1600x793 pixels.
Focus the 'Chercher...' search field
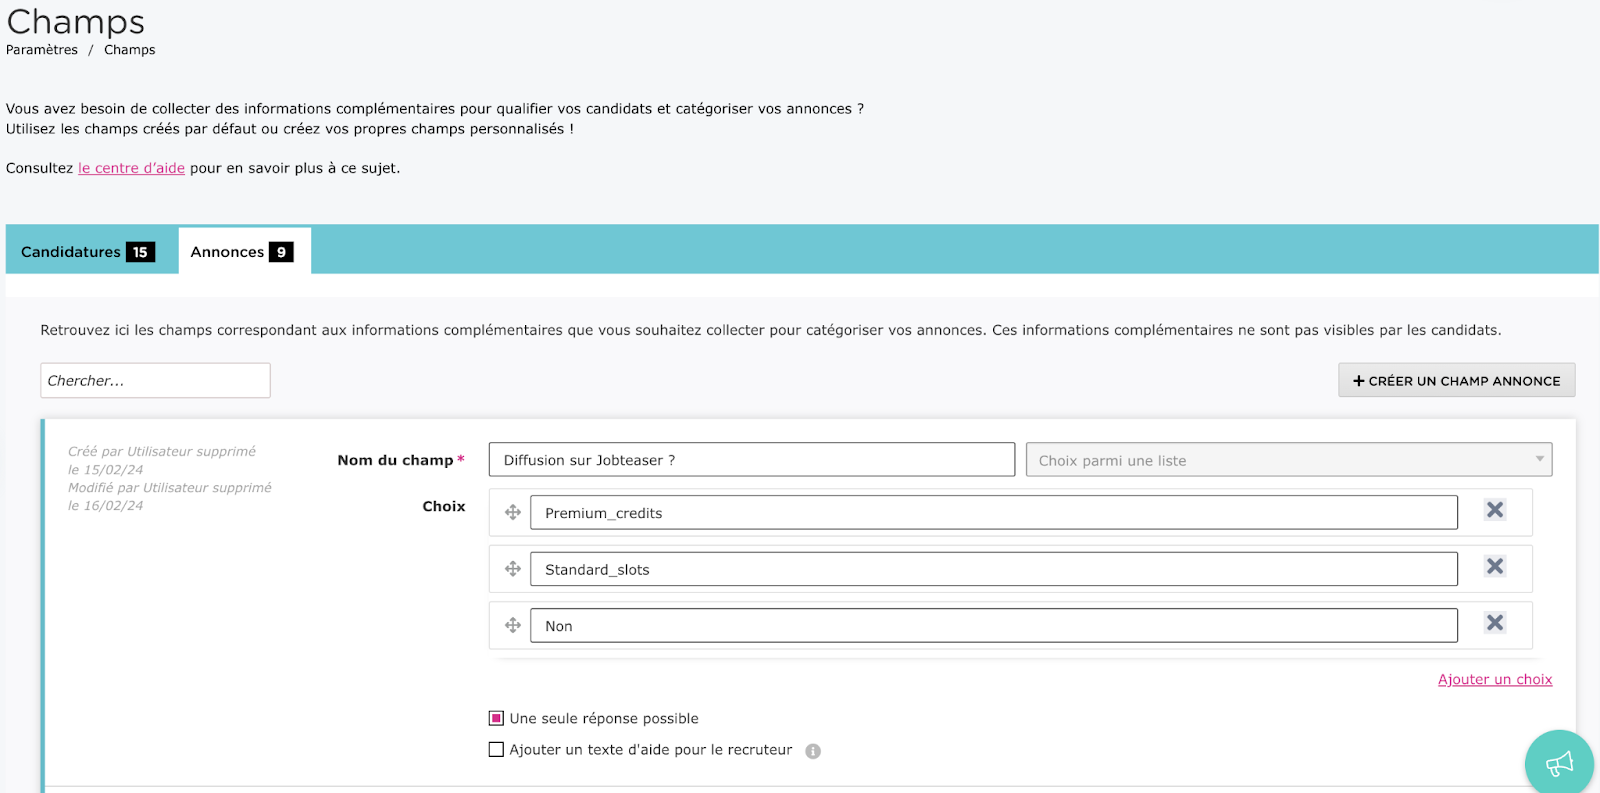click(155, 380)
